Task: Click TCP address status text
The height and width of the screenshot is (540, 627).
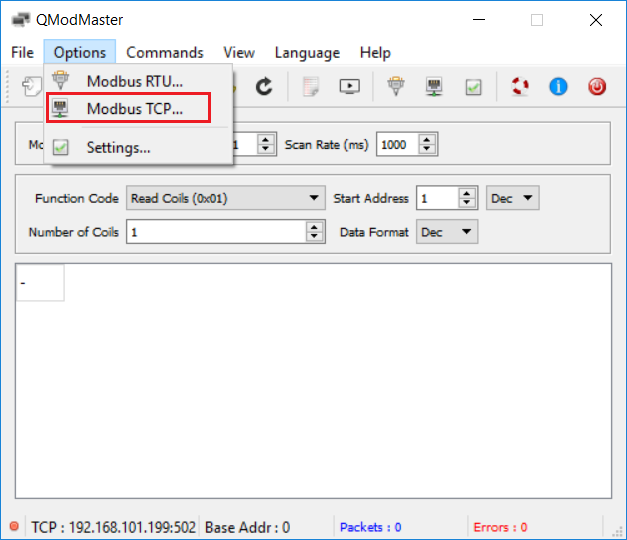Action: (x=114, y=527)
